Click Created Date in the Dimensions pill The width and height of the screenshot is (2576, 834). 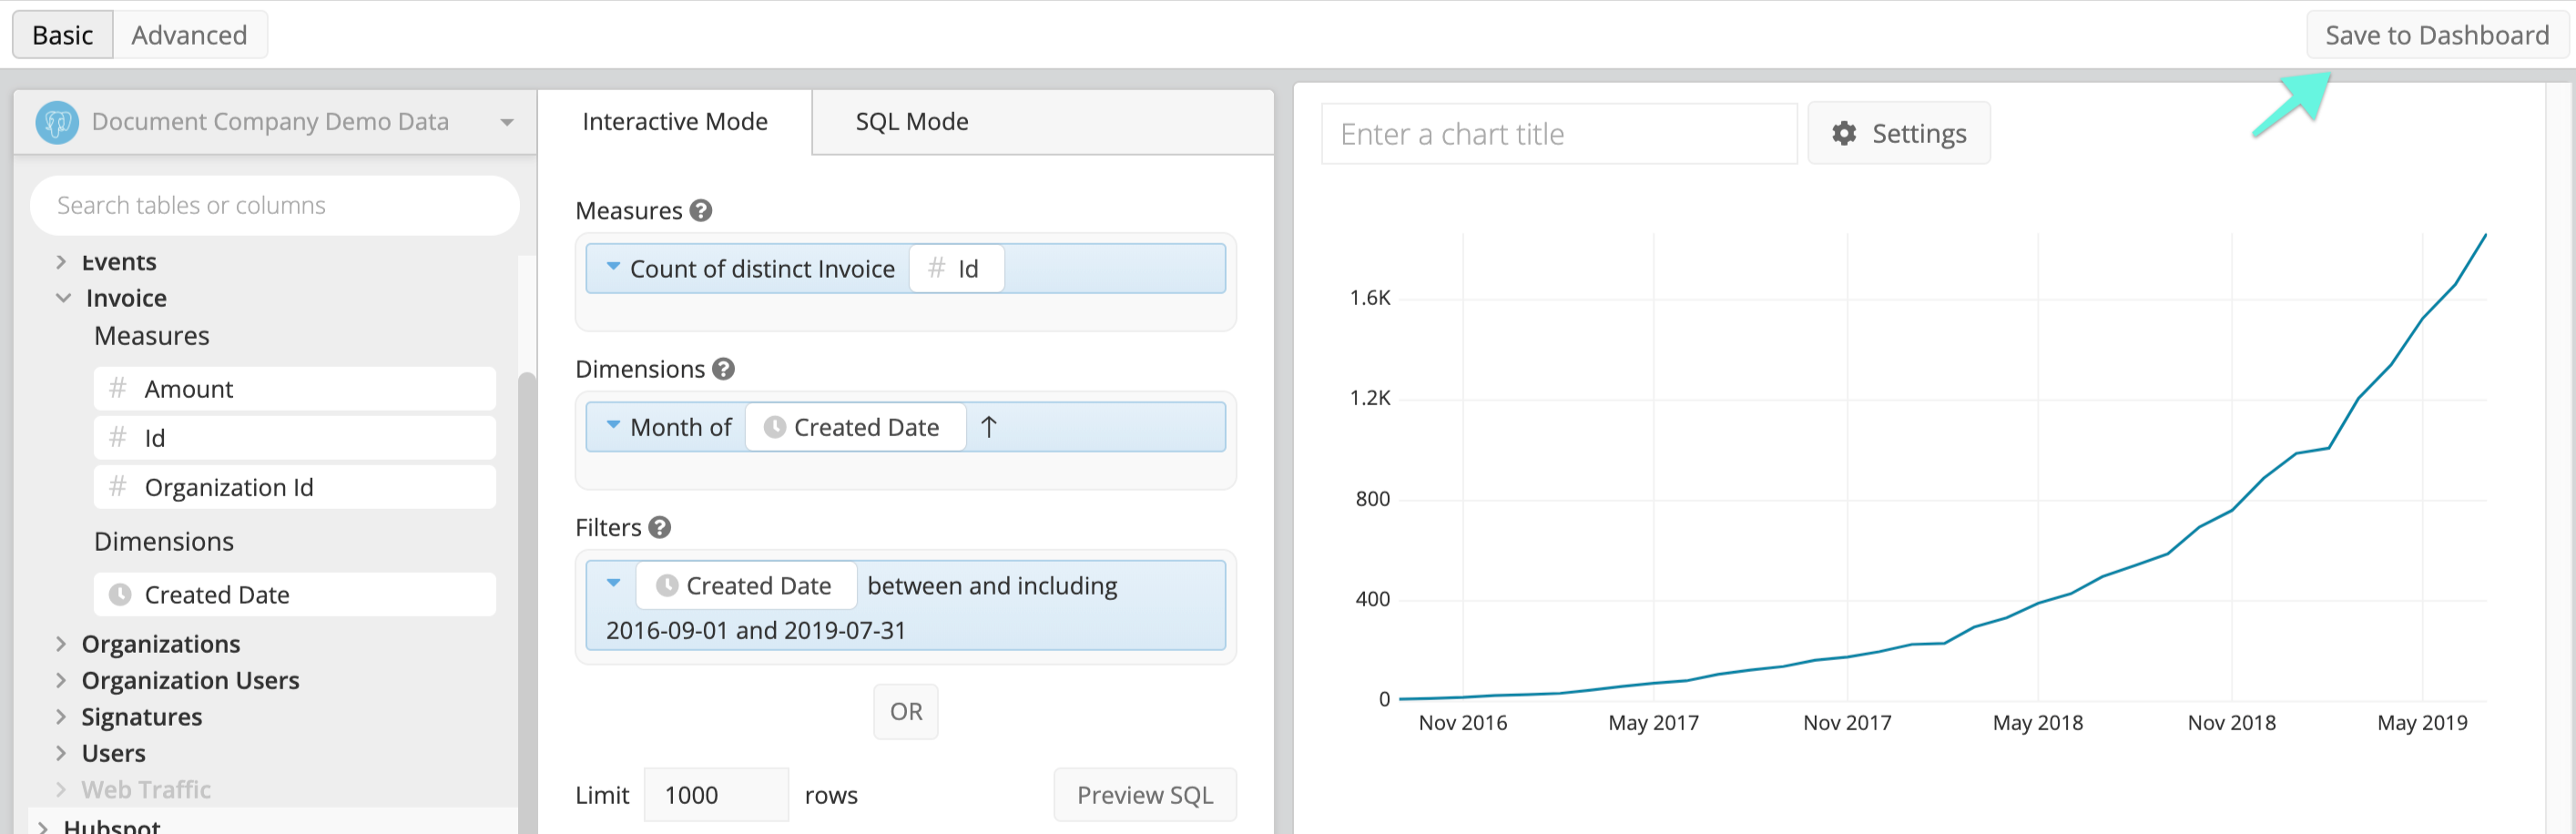point(855,427)
